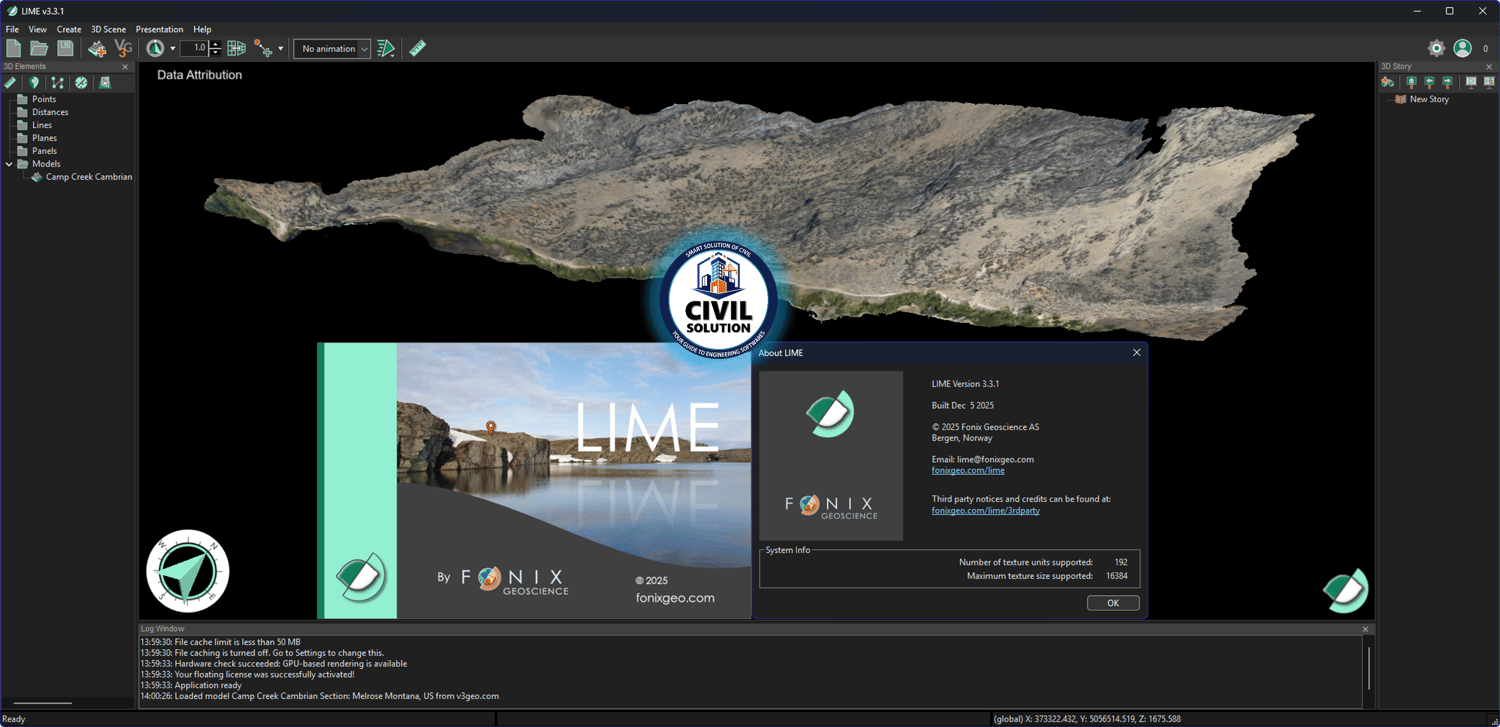Screen dimensions: 1500x727
Task: Open the camera view mode dropdown arrow
Action: 172,48
